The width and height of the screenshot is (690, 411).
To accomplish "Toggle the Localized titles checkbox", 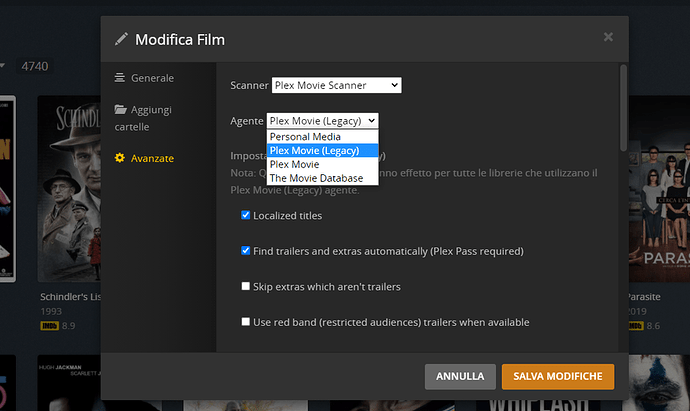I will [x=246, y=215].
